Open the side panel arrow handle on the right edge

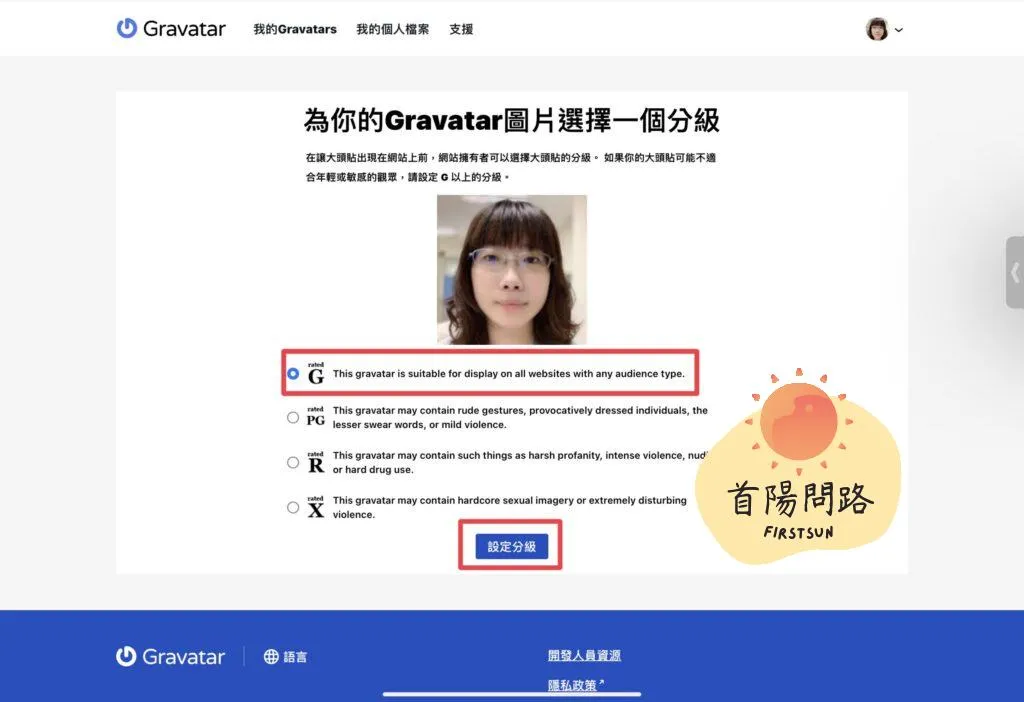(1014, 272)
